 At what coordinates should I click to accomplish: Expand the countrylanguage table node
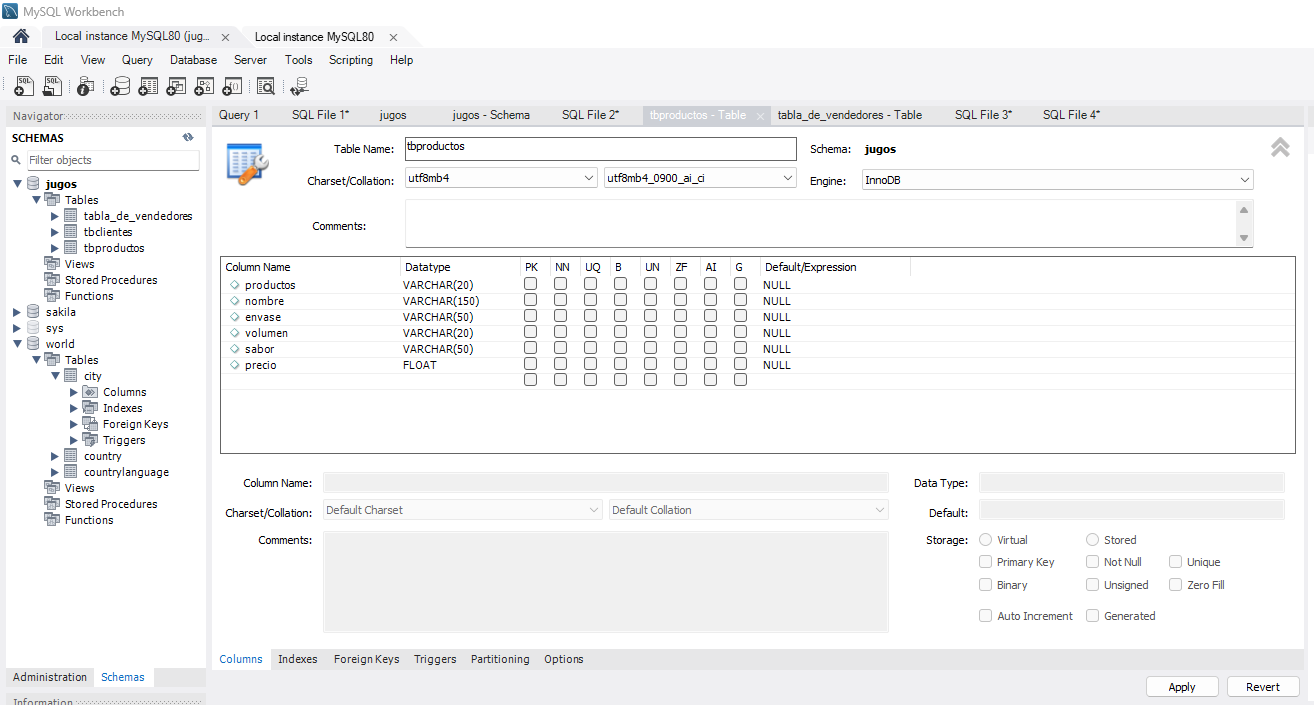coord(55,472)
